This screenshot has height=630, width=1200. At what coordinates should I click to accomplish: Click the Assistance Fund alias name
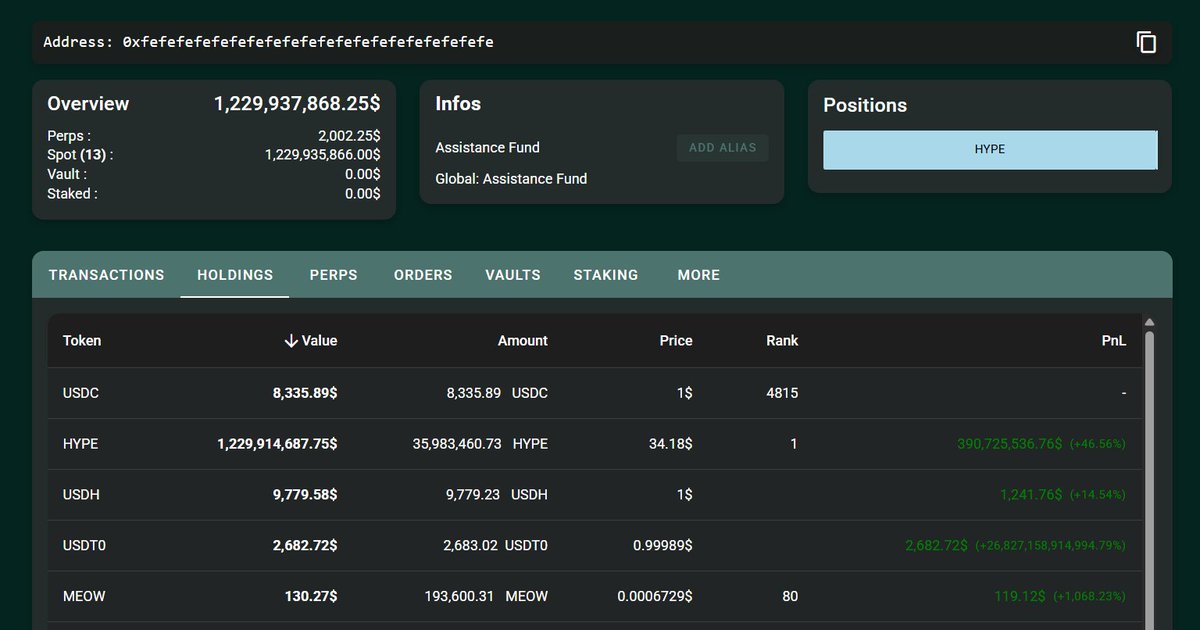click(487, 148)
